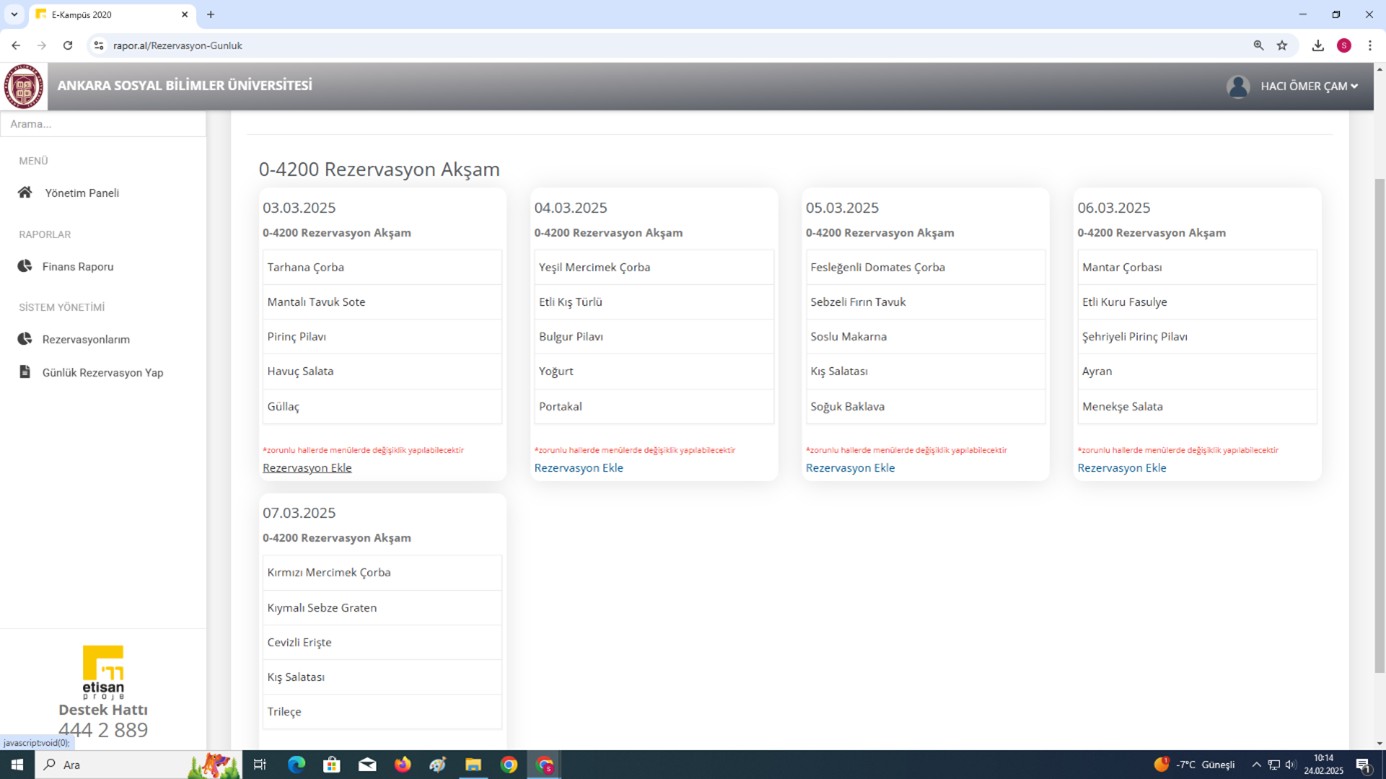Open the Günlük Rezervasyon Yap menu item
1386x779 pixels.
click(102, 372)
